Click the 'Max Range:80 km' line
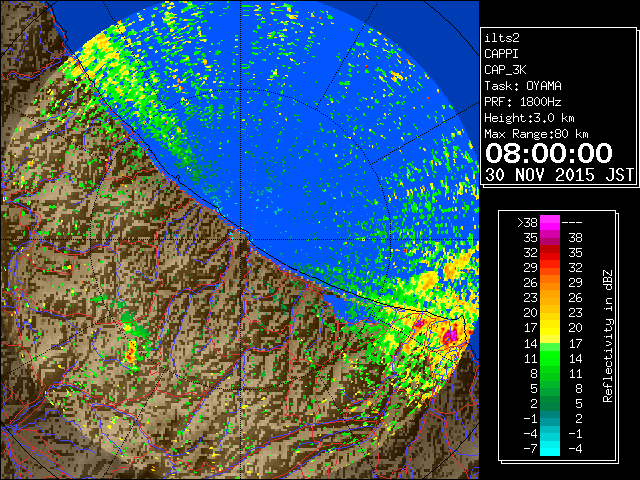 536,134
